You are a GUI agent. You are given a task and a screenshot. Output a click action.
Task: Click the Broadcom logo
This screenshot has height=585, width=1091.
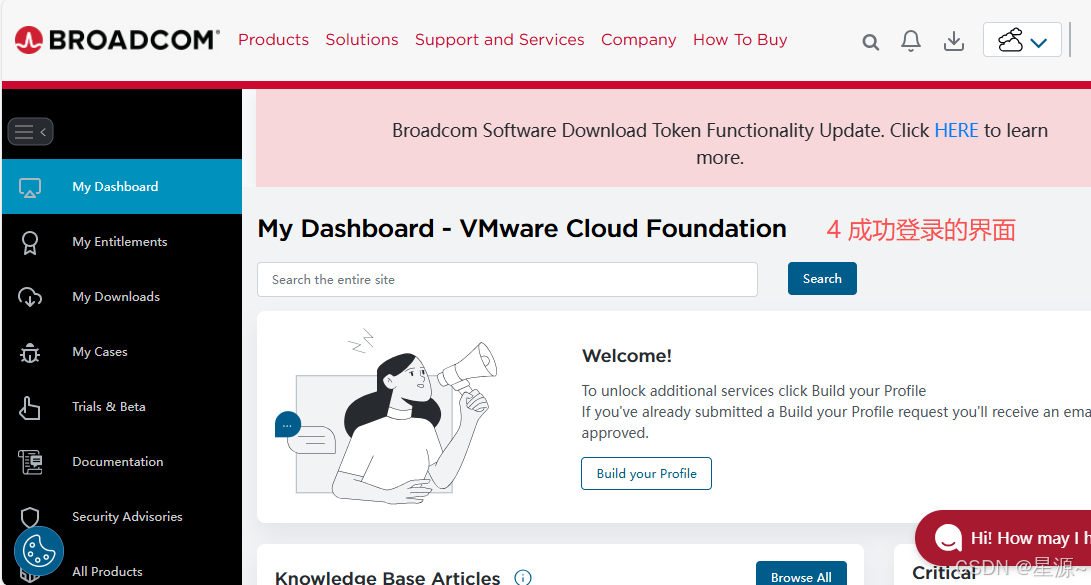click(x=117, y=40)
